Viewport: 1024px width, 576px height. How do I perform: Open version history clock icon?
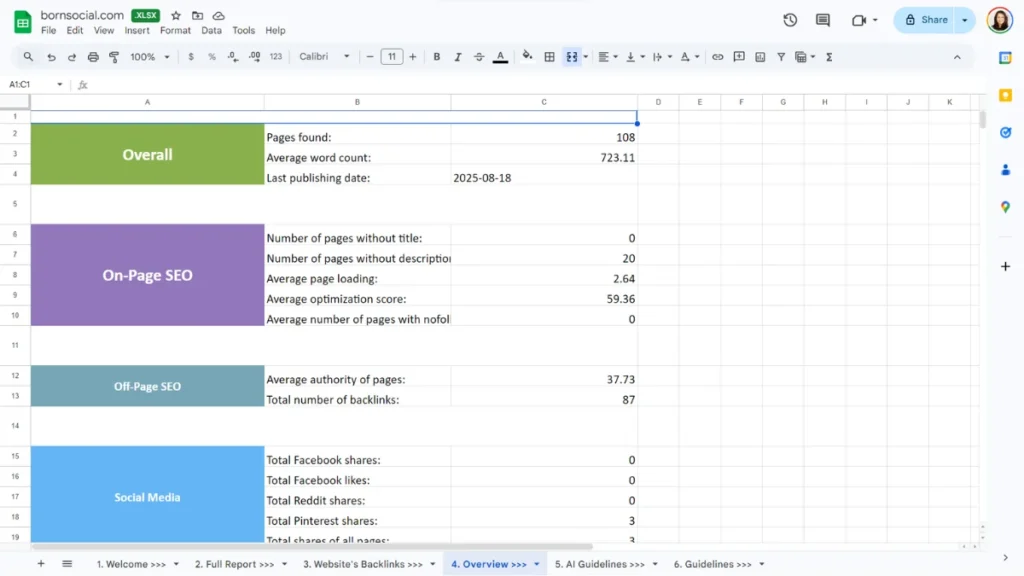[x=790, y=20]
